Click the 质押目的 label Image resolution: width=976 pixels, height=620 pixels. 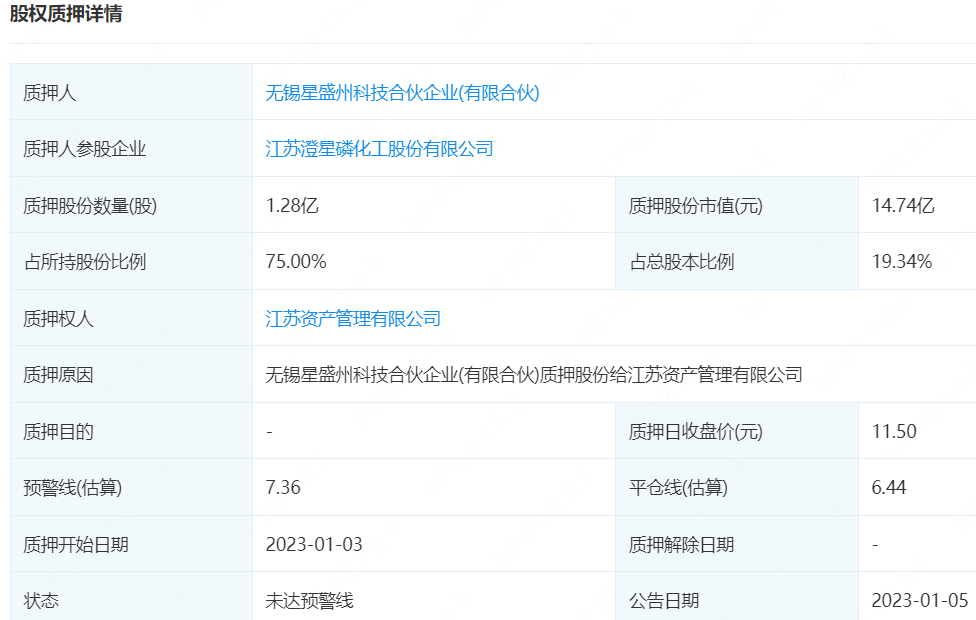58,431
